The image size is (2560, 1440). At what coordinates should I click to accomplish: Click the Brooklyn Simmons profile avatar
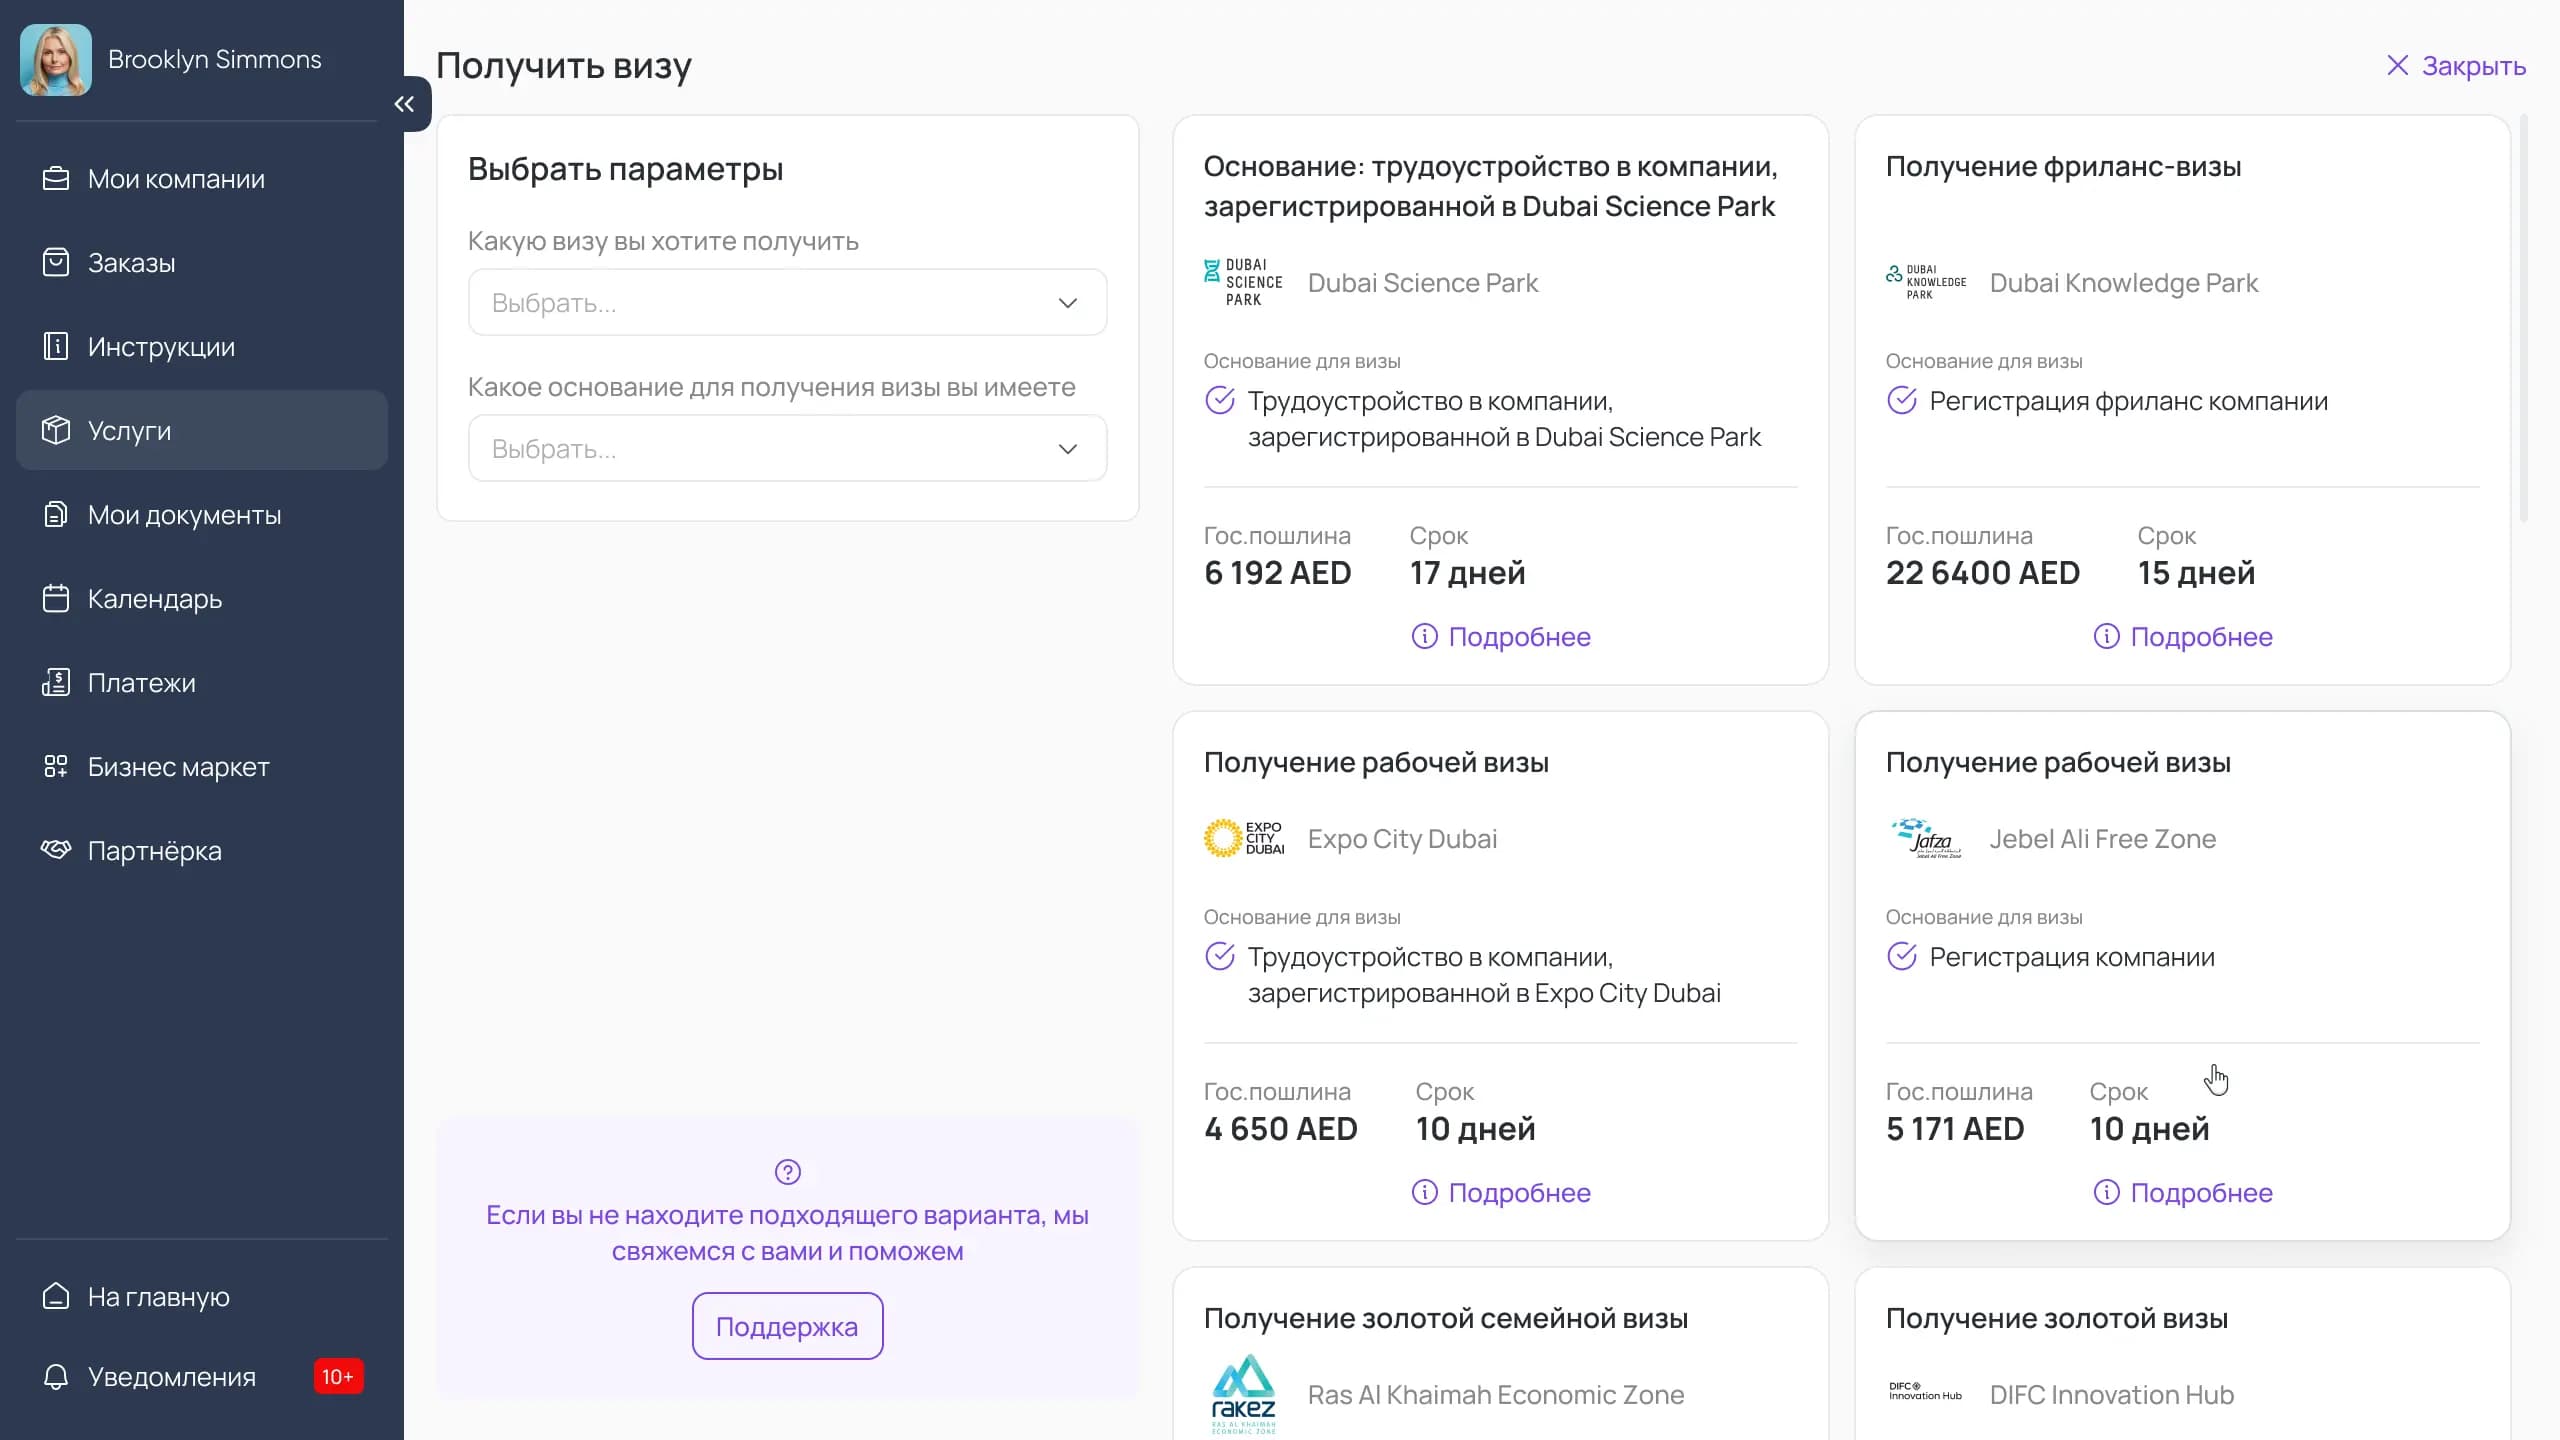[x=56, y=60]
